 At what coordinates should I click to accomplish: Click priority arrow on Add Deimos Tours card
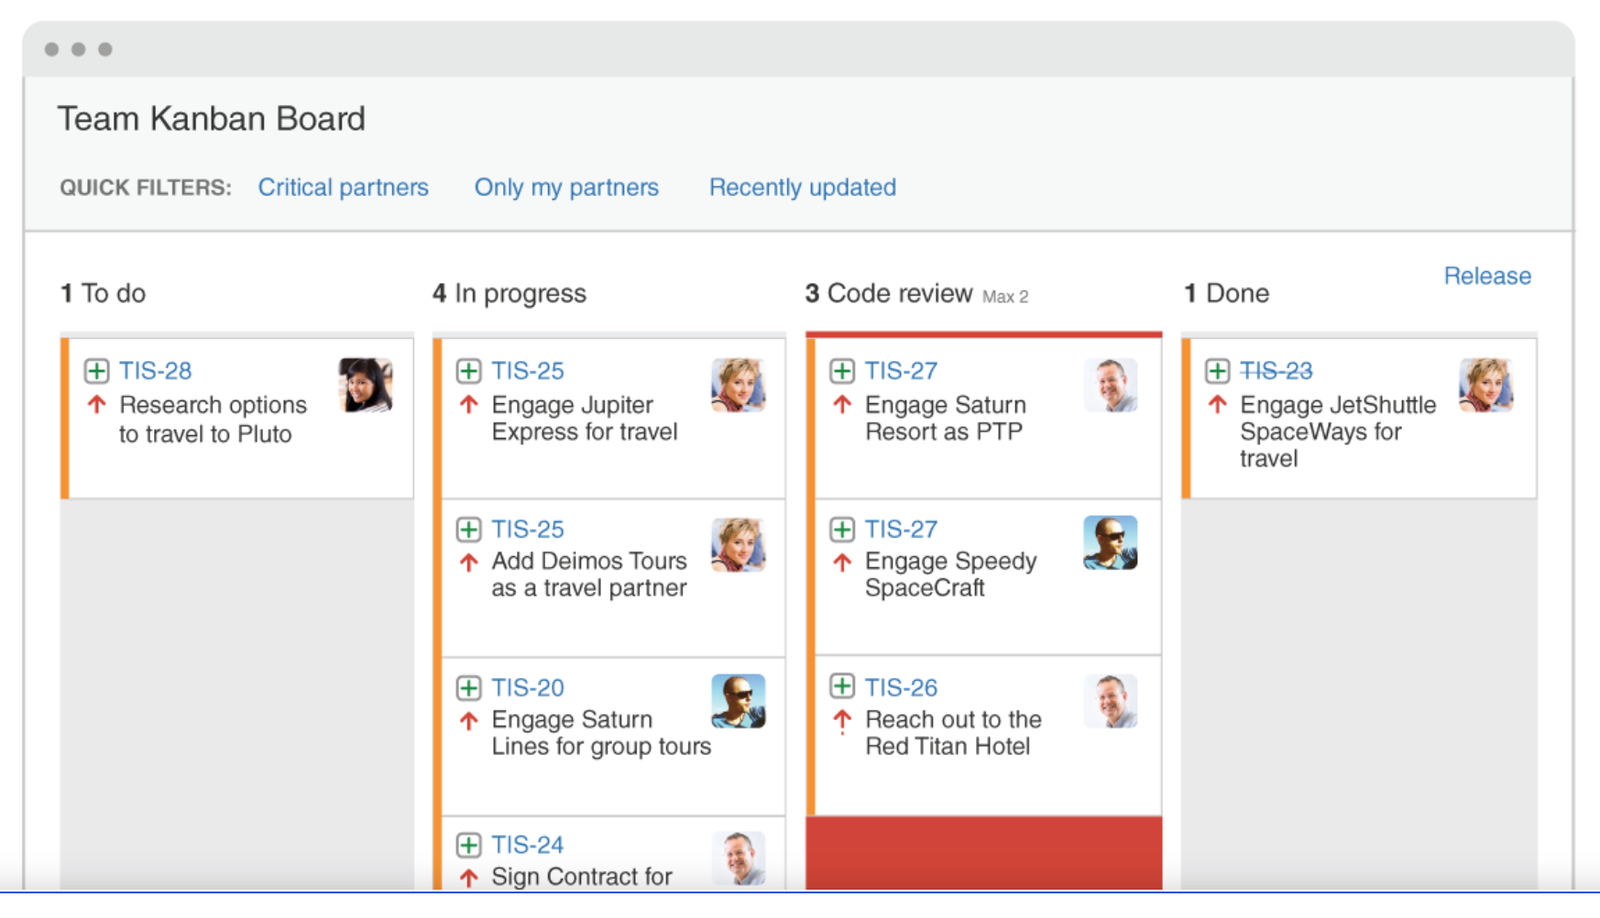[468, 562]
